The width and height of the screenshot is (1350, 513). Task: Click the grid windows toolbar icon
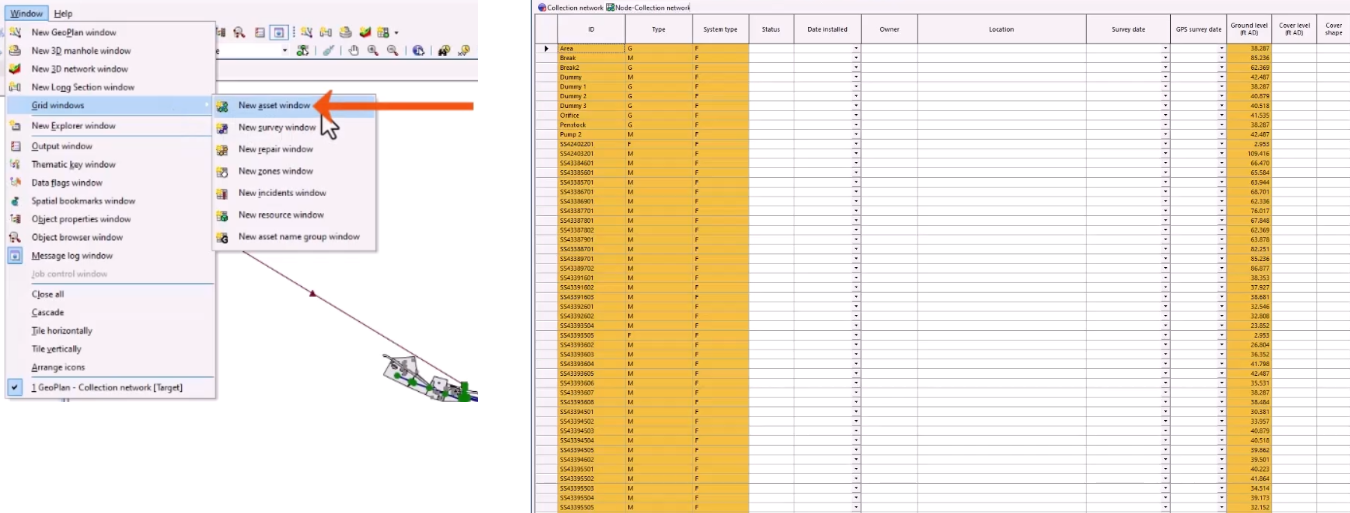384,32
